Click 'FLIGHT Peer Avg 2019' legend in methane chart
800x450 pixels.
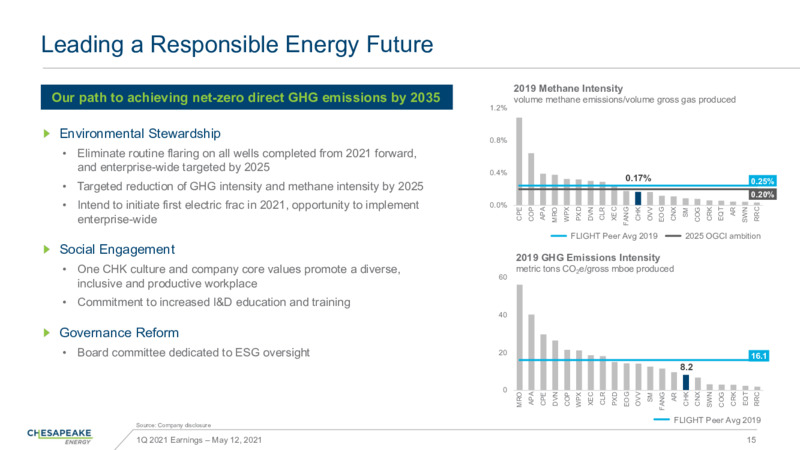tap(604, 236)
